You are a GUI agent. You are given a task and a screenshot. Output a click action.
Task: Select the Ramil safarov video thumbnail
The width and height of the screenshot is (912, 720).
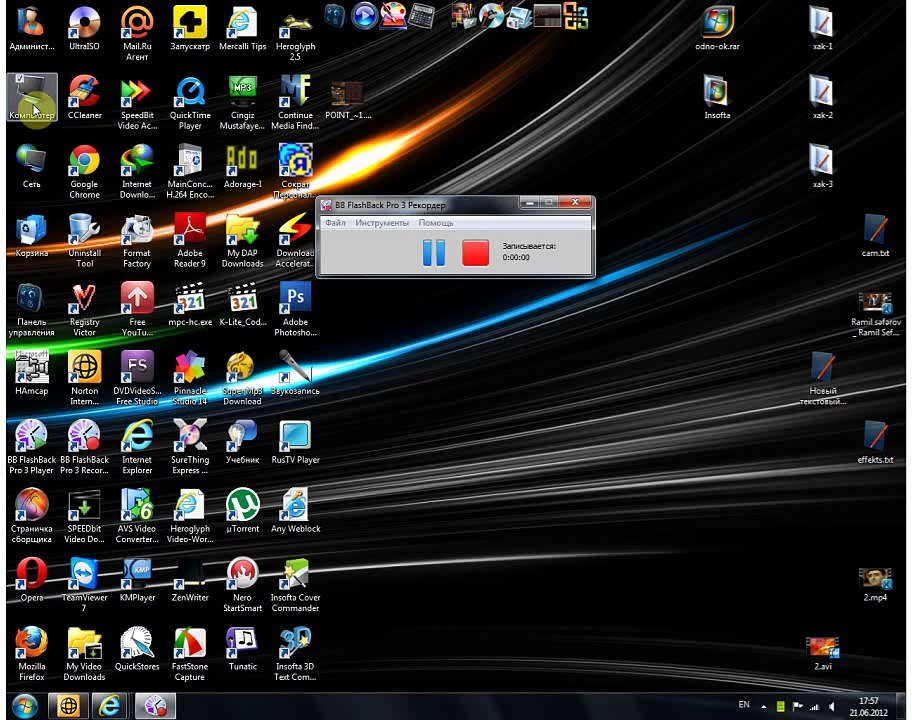tap(875, 314)
